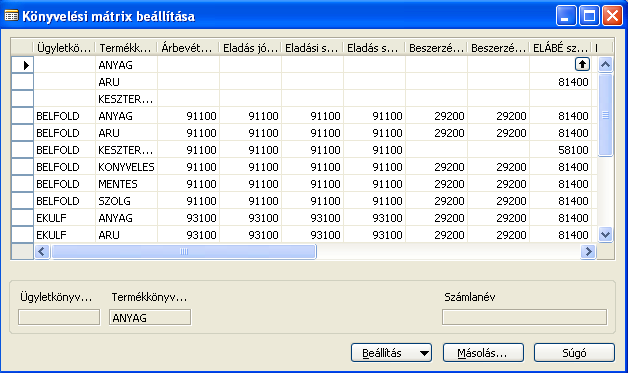
Task: Click the Ügyletkö... column header
Action: point(64,48)
